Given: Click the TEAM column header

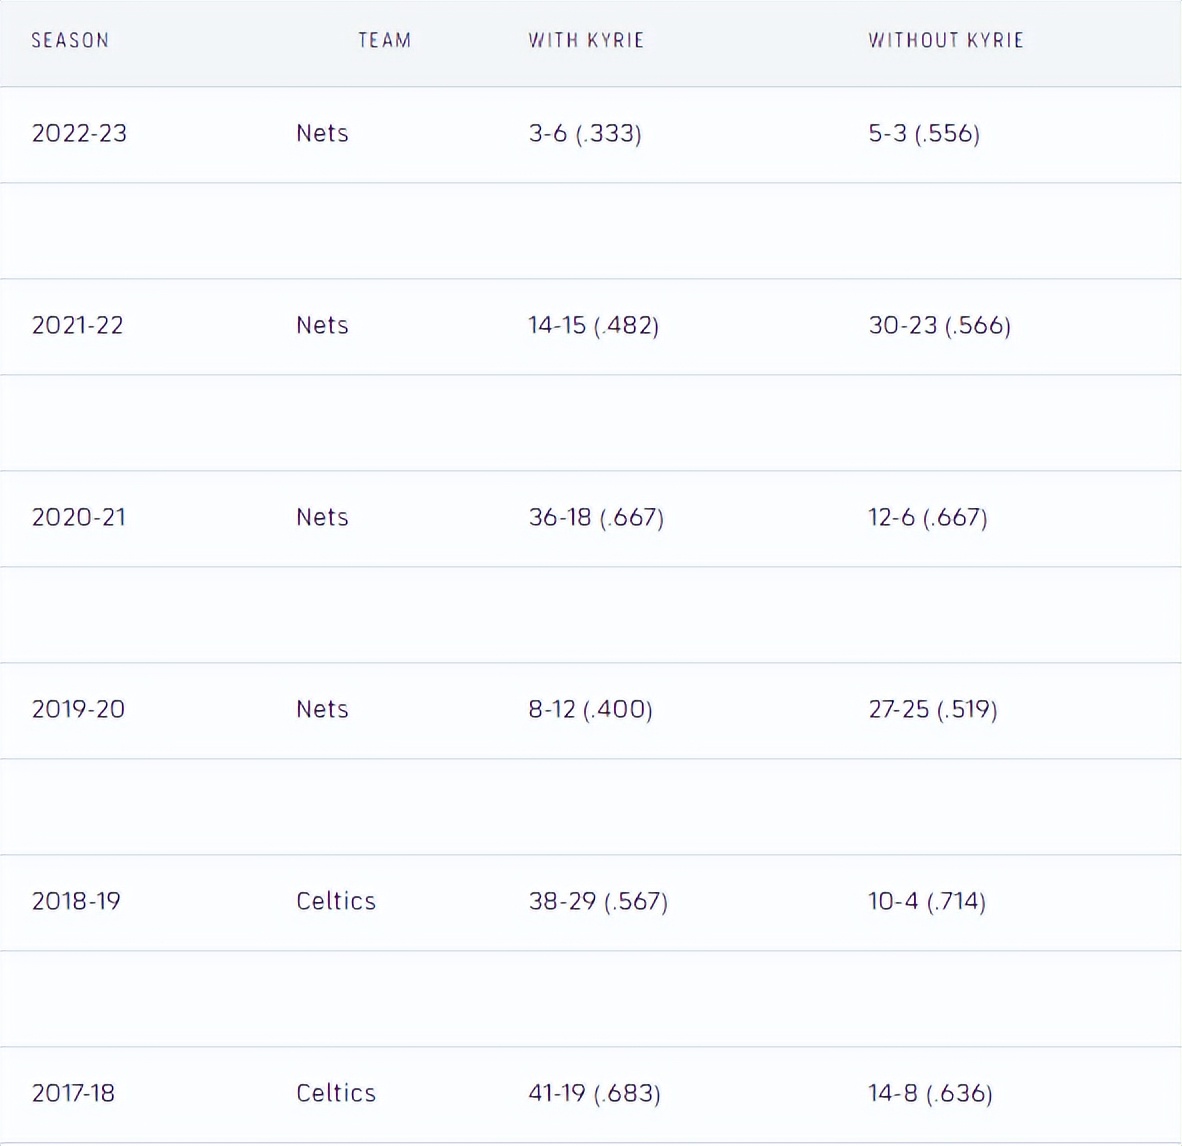Looking at the screenshot, I should tap(384, 40).
